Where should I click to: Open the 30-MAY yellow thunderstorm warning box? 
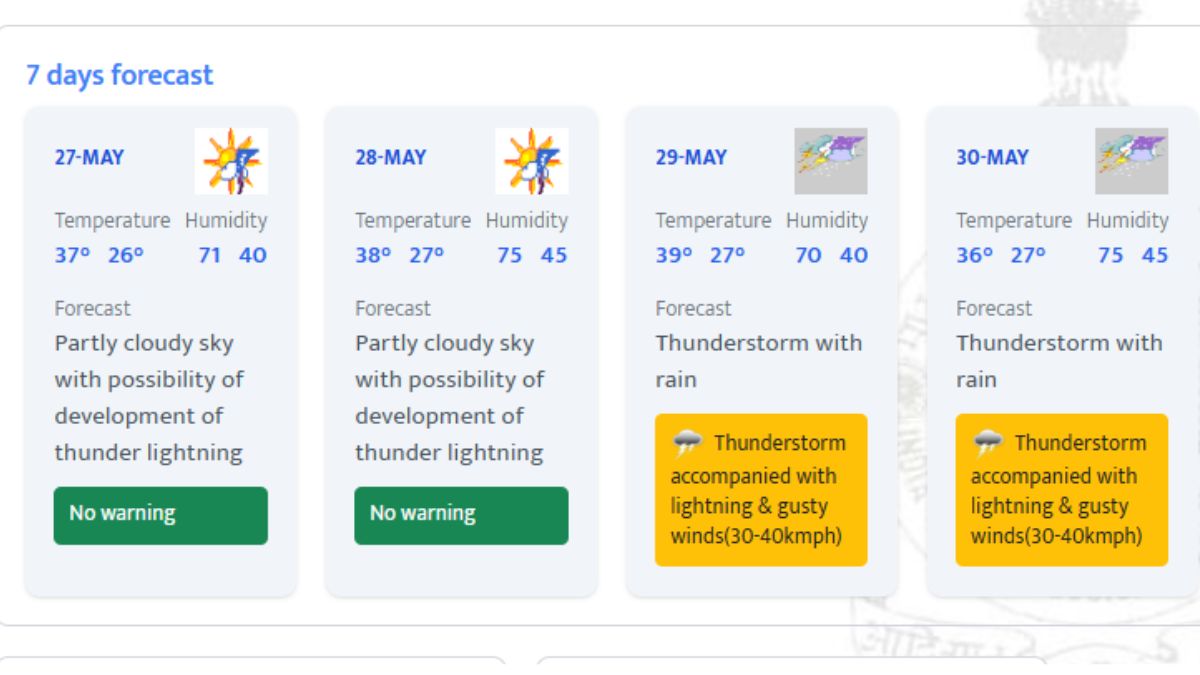(1061, 490)
